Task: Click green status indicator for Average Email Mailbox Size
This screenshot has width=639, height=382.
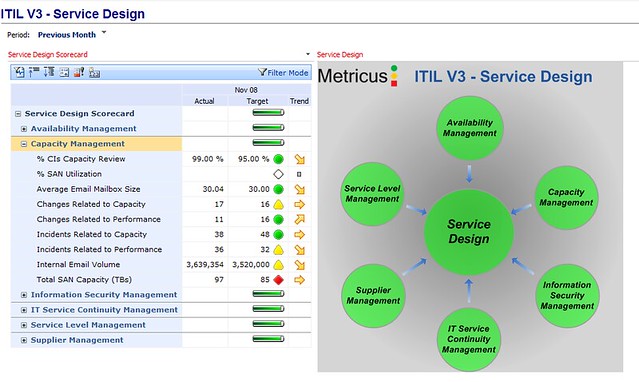Action: coord(278,189)
